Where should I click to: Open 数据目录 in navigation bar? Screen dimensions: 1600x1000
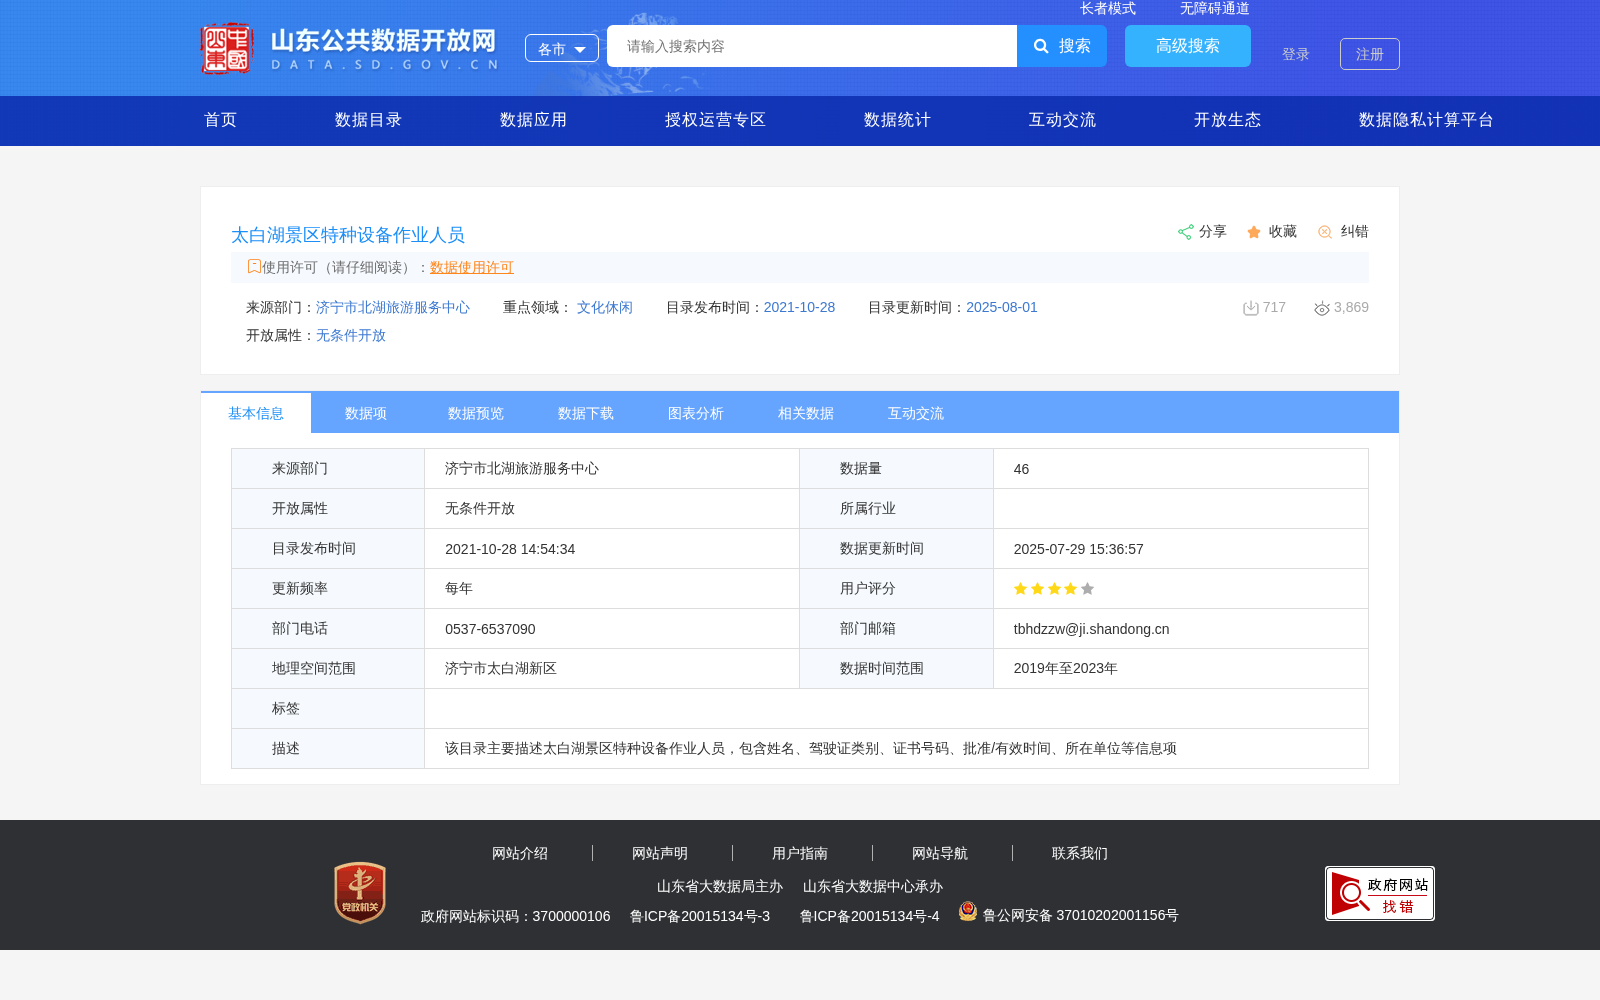[369, 120]
